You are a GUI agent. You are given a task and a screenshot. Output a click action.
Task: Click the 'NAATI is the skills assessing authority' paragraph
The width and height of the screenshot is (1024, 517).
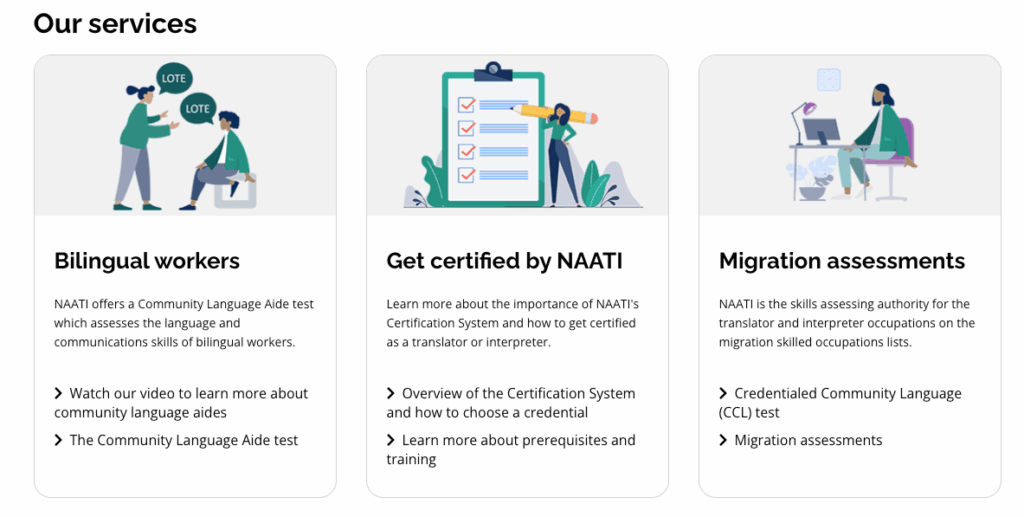coord(847,323)
